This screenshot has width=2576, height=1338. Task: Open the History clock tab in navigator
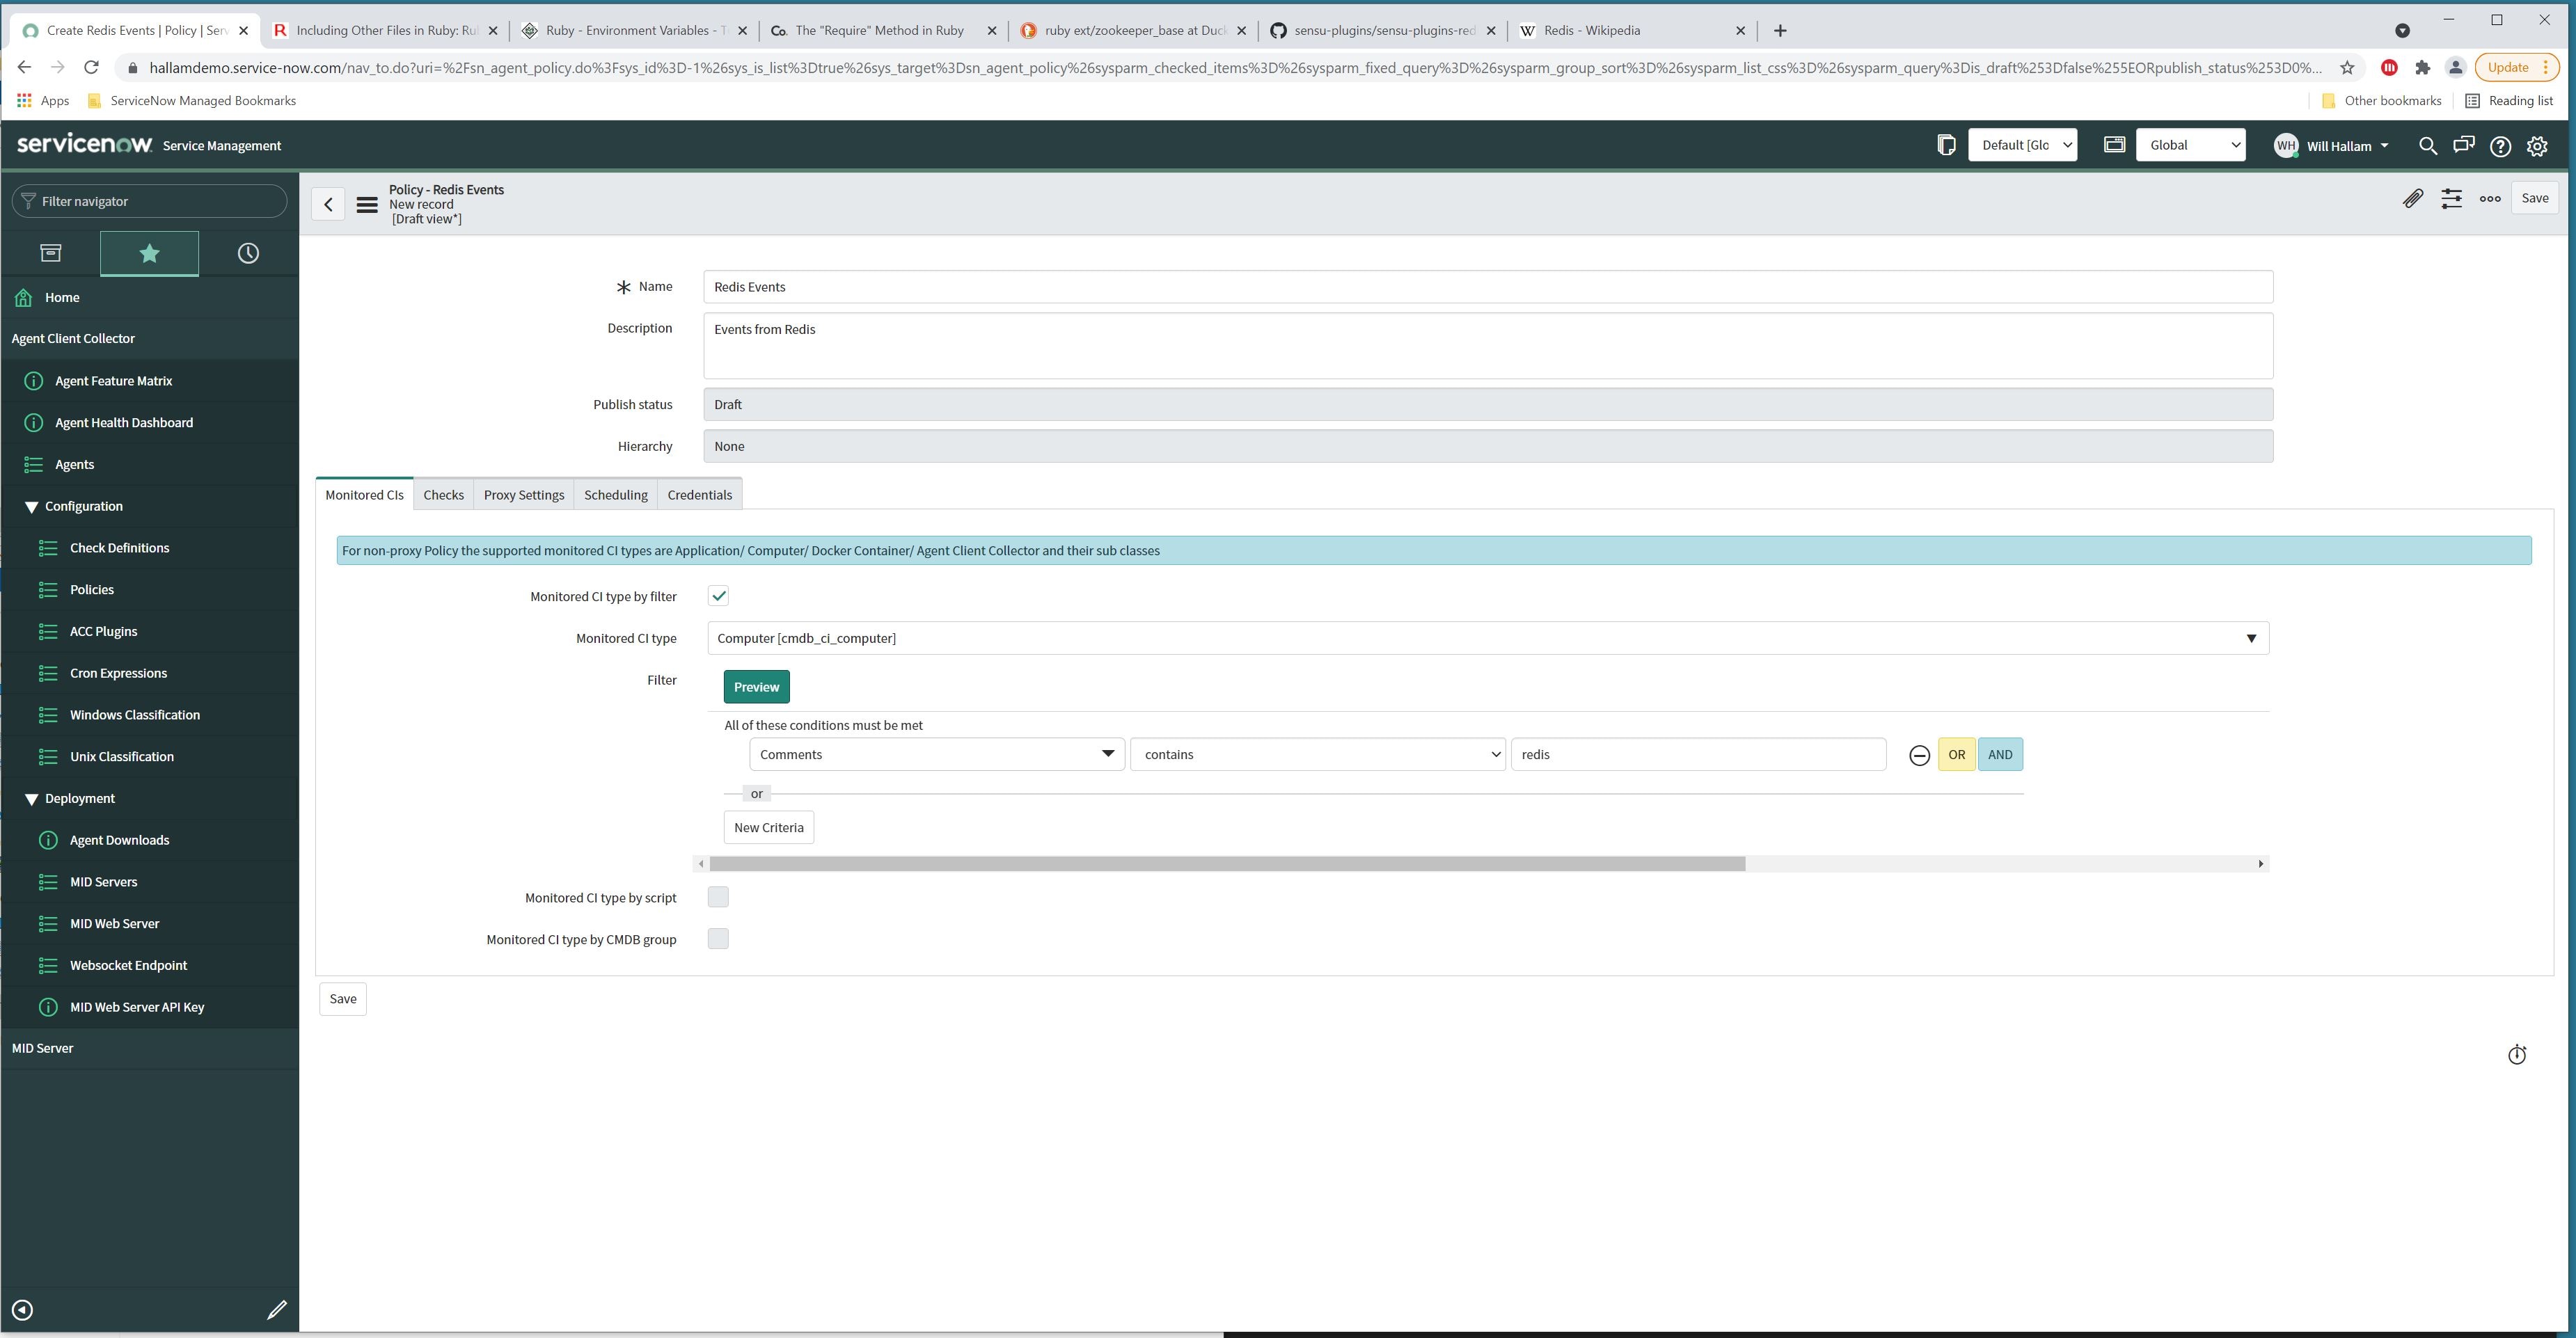247,252
